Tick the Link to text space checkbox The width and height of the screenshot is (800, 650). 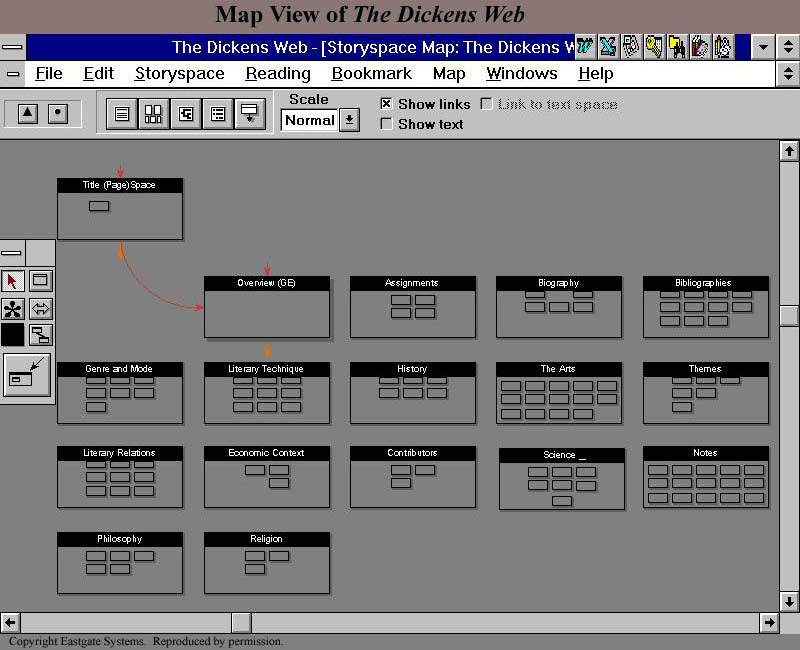487,104
